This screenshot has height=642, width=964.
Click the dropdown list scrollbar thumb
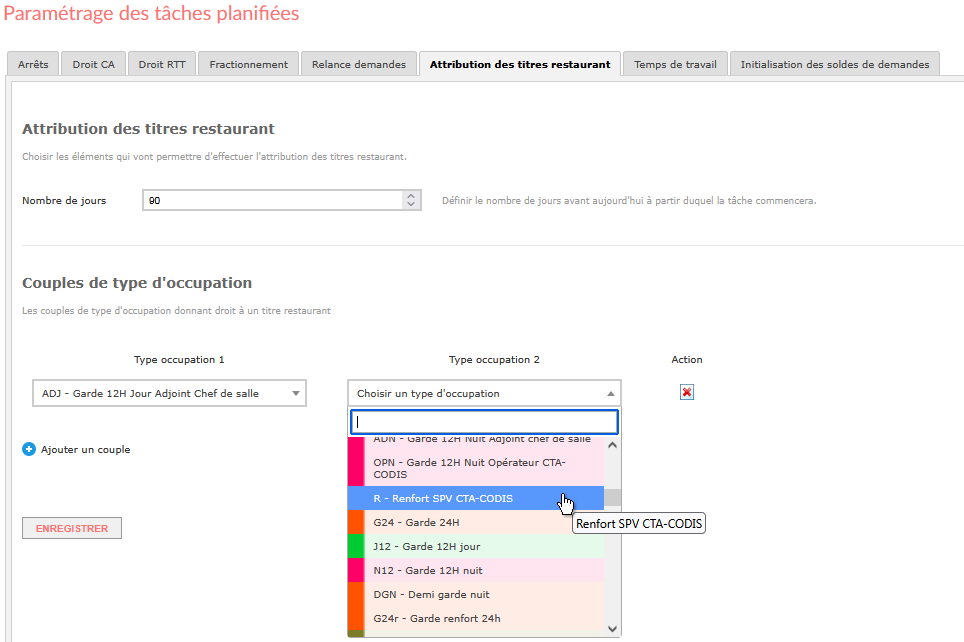coord(612,497)
